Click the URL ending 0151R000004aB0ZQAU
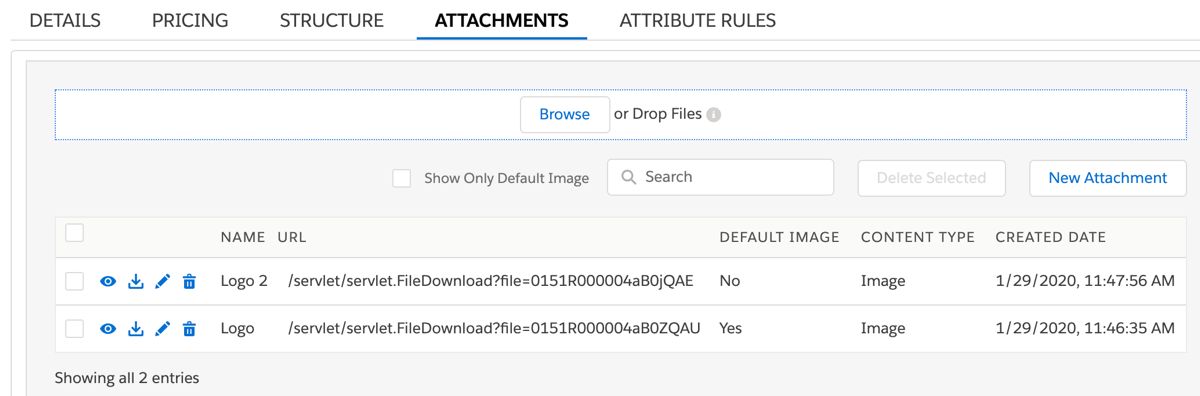The width and height of the screenshot is (1200, 396). pyautogui.click(x=494, y=329)
